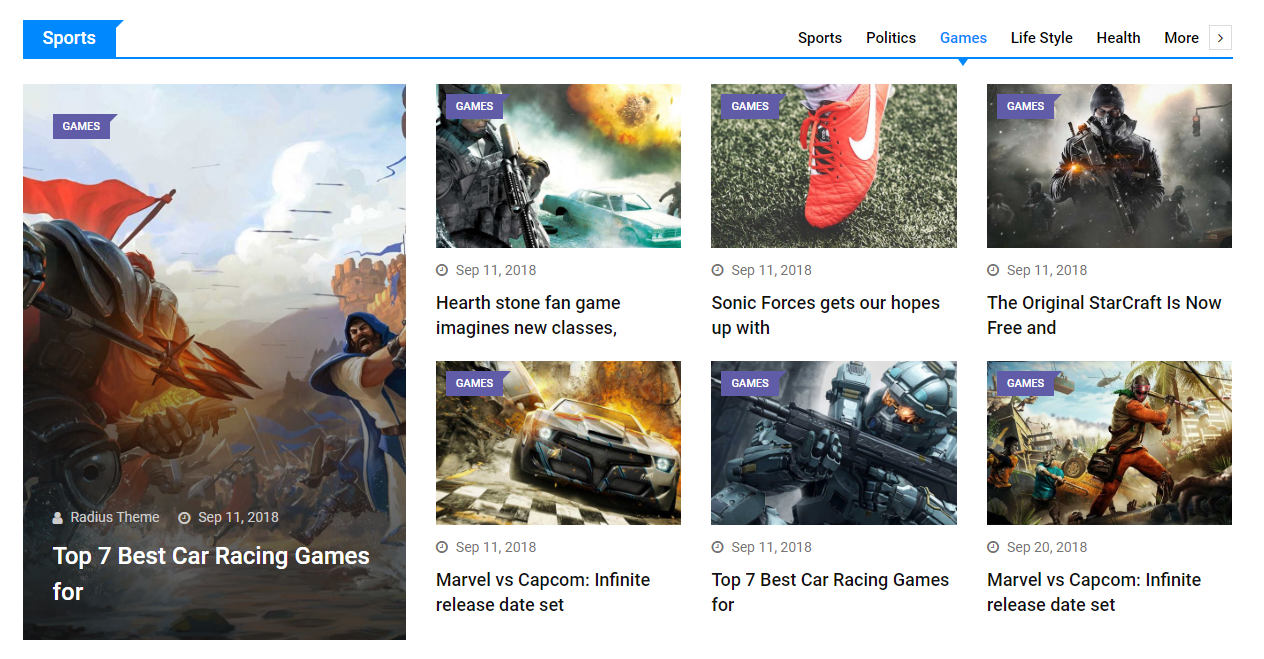Click clock icon above Sonic Forces title
Screen dimensions: 1264x659
click(717, 270)
